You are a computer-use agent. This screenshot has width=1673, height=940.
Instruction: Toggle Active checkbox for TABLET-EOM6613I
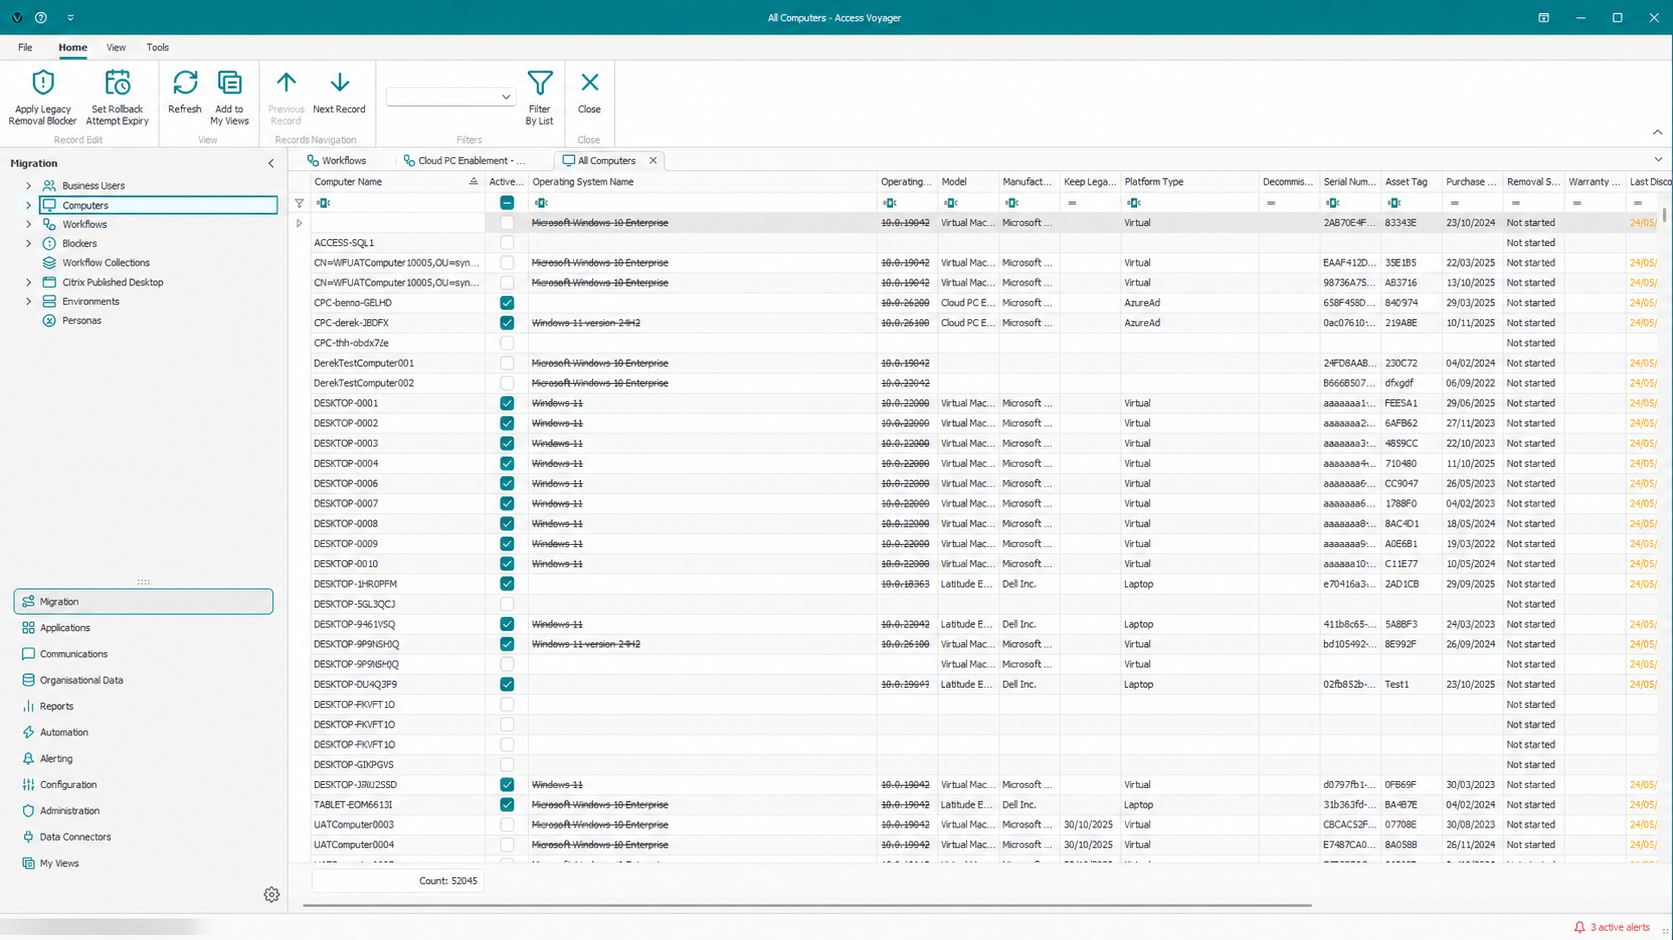pyautogui.click(x=507, y=805)
